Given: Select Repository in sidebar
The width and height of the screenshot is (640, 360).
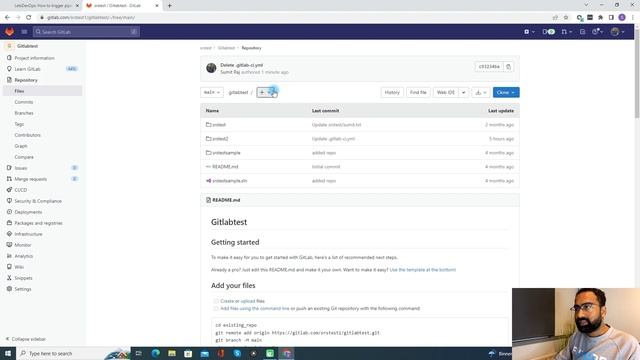Looking at the screenshot, I should tap(26, 80).
